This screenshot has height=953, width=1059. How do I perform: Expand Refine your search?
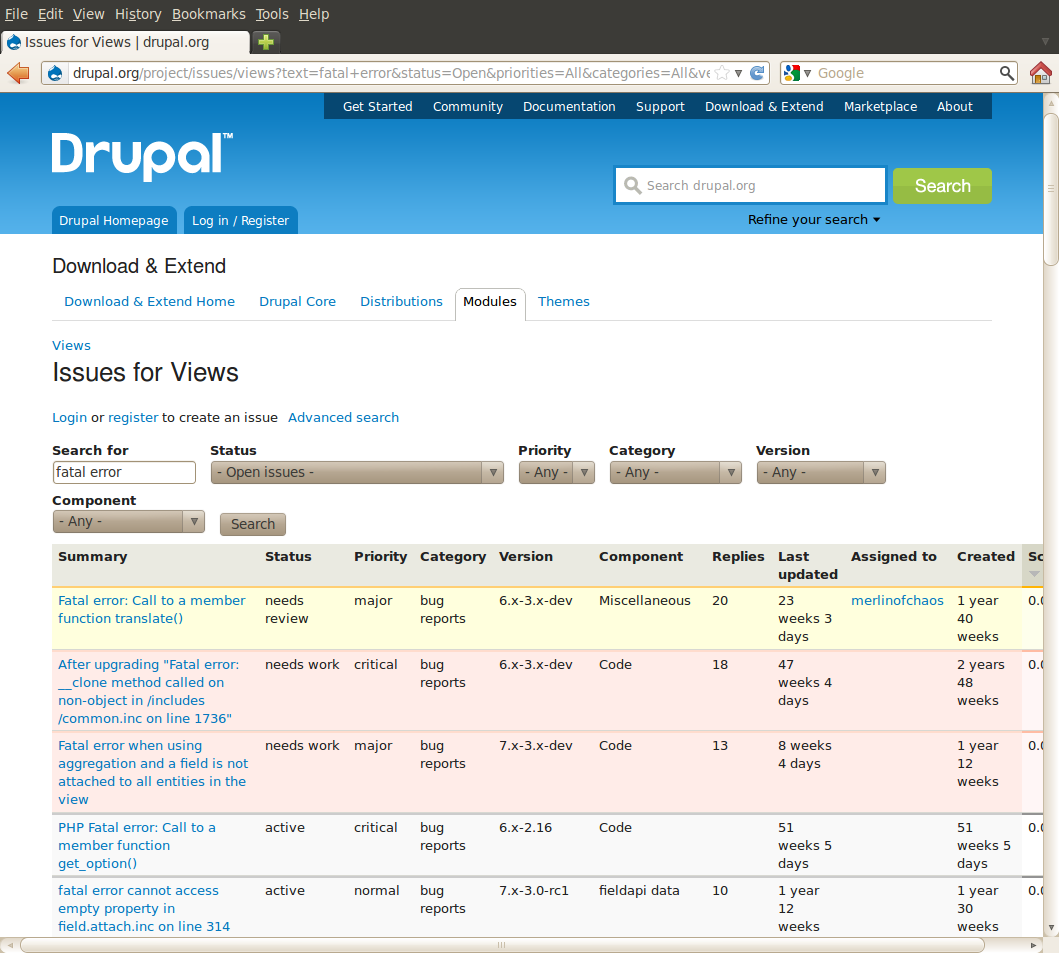point(814,220)
